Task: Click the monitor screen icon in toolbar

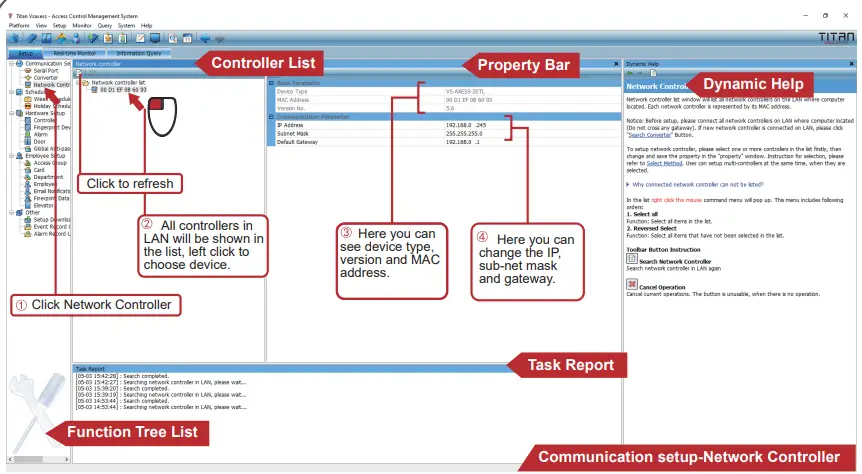Action: tap(155, 38)
